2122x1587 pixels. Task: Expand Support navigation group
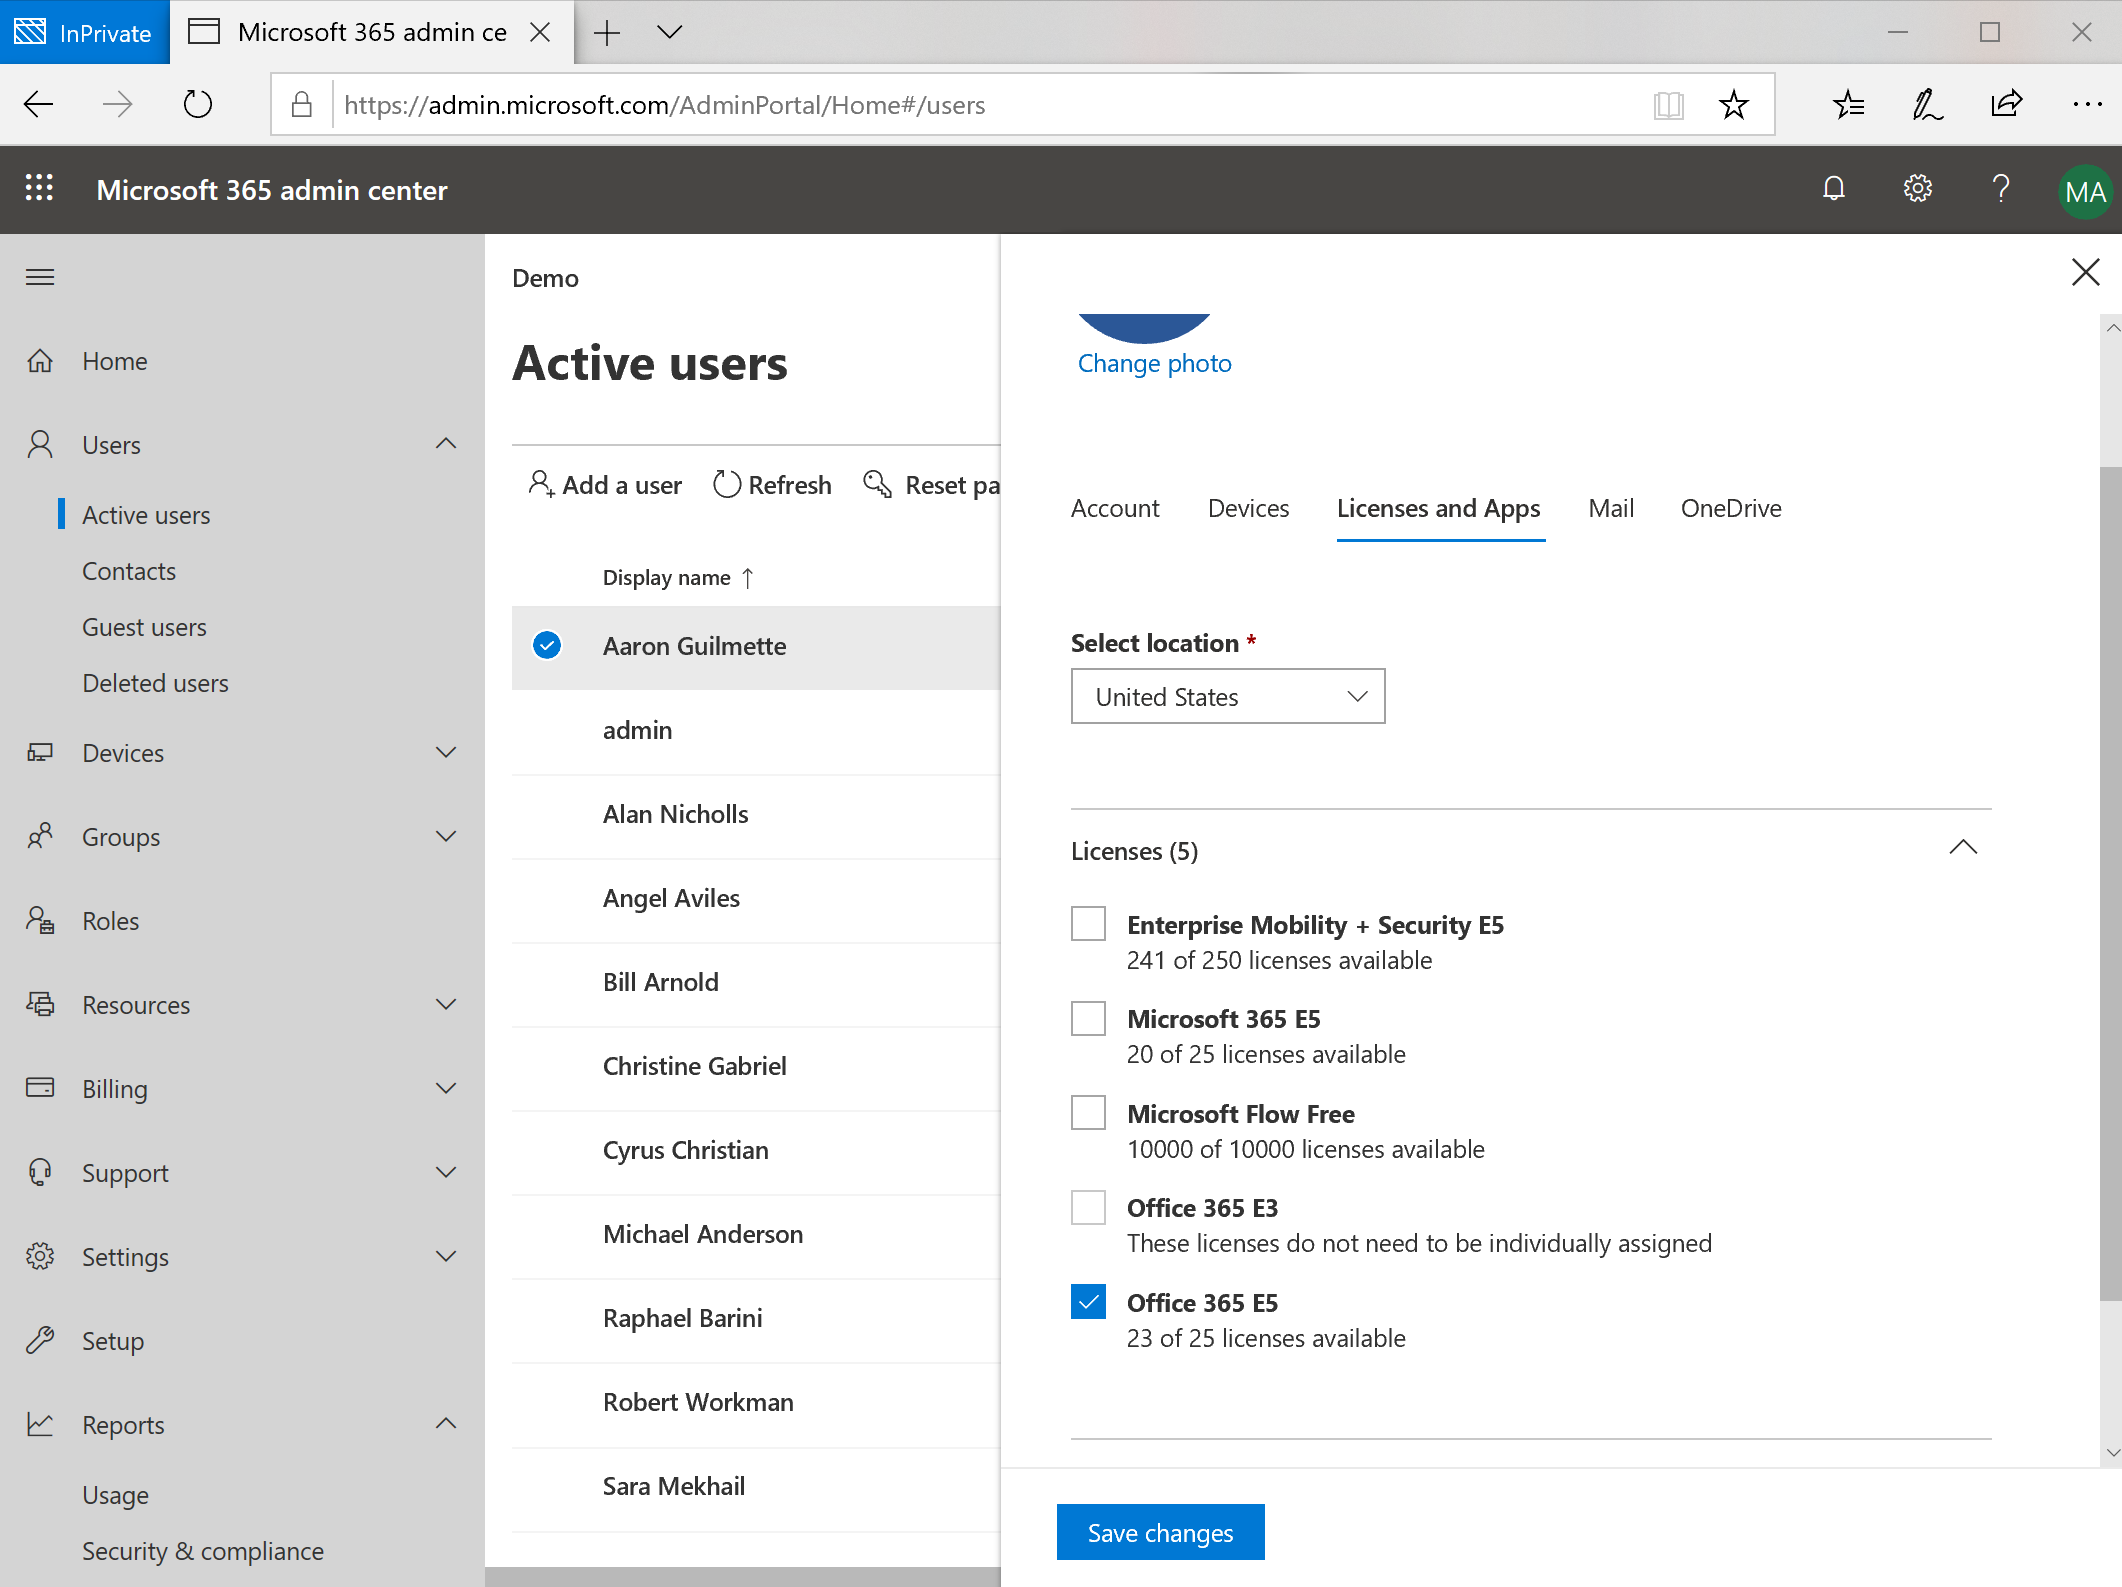[x=446, y=1172]
